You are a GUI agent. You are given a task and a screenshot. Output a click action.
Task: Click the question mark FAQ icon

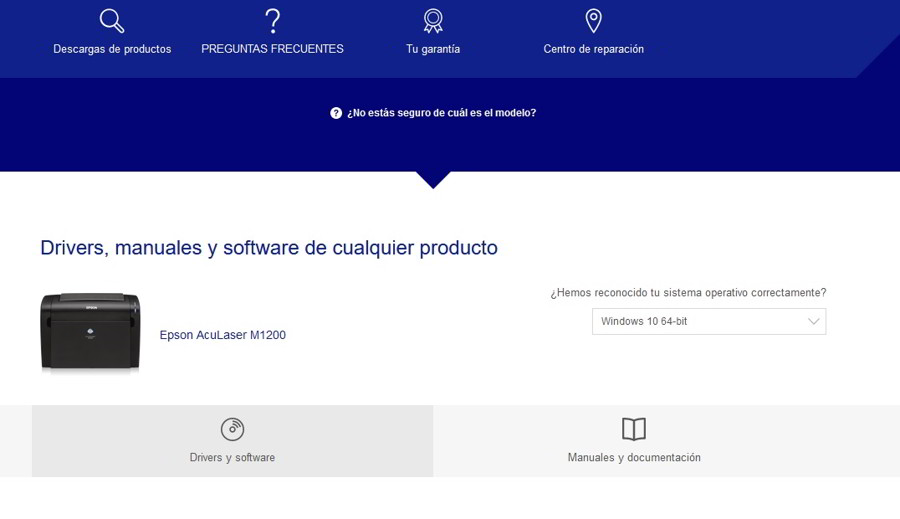click(x=272, y=21)
